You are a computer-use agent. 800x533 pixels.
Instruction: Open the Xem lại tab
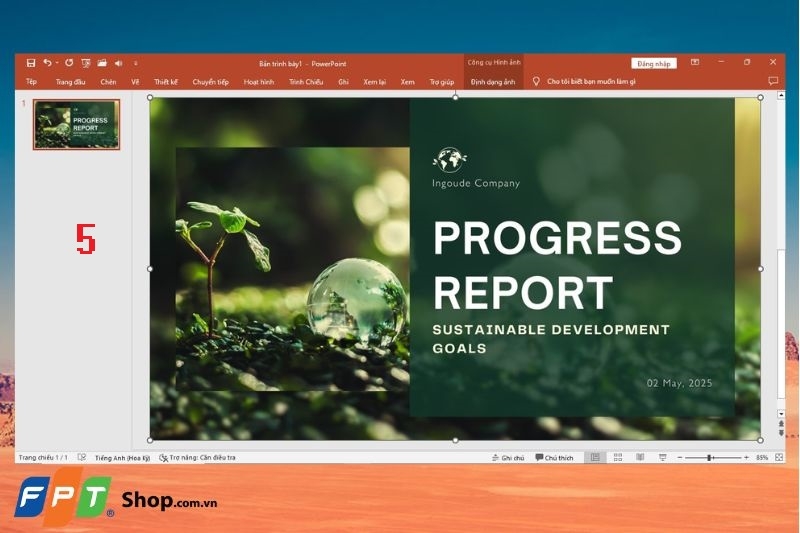coord(374,82)
